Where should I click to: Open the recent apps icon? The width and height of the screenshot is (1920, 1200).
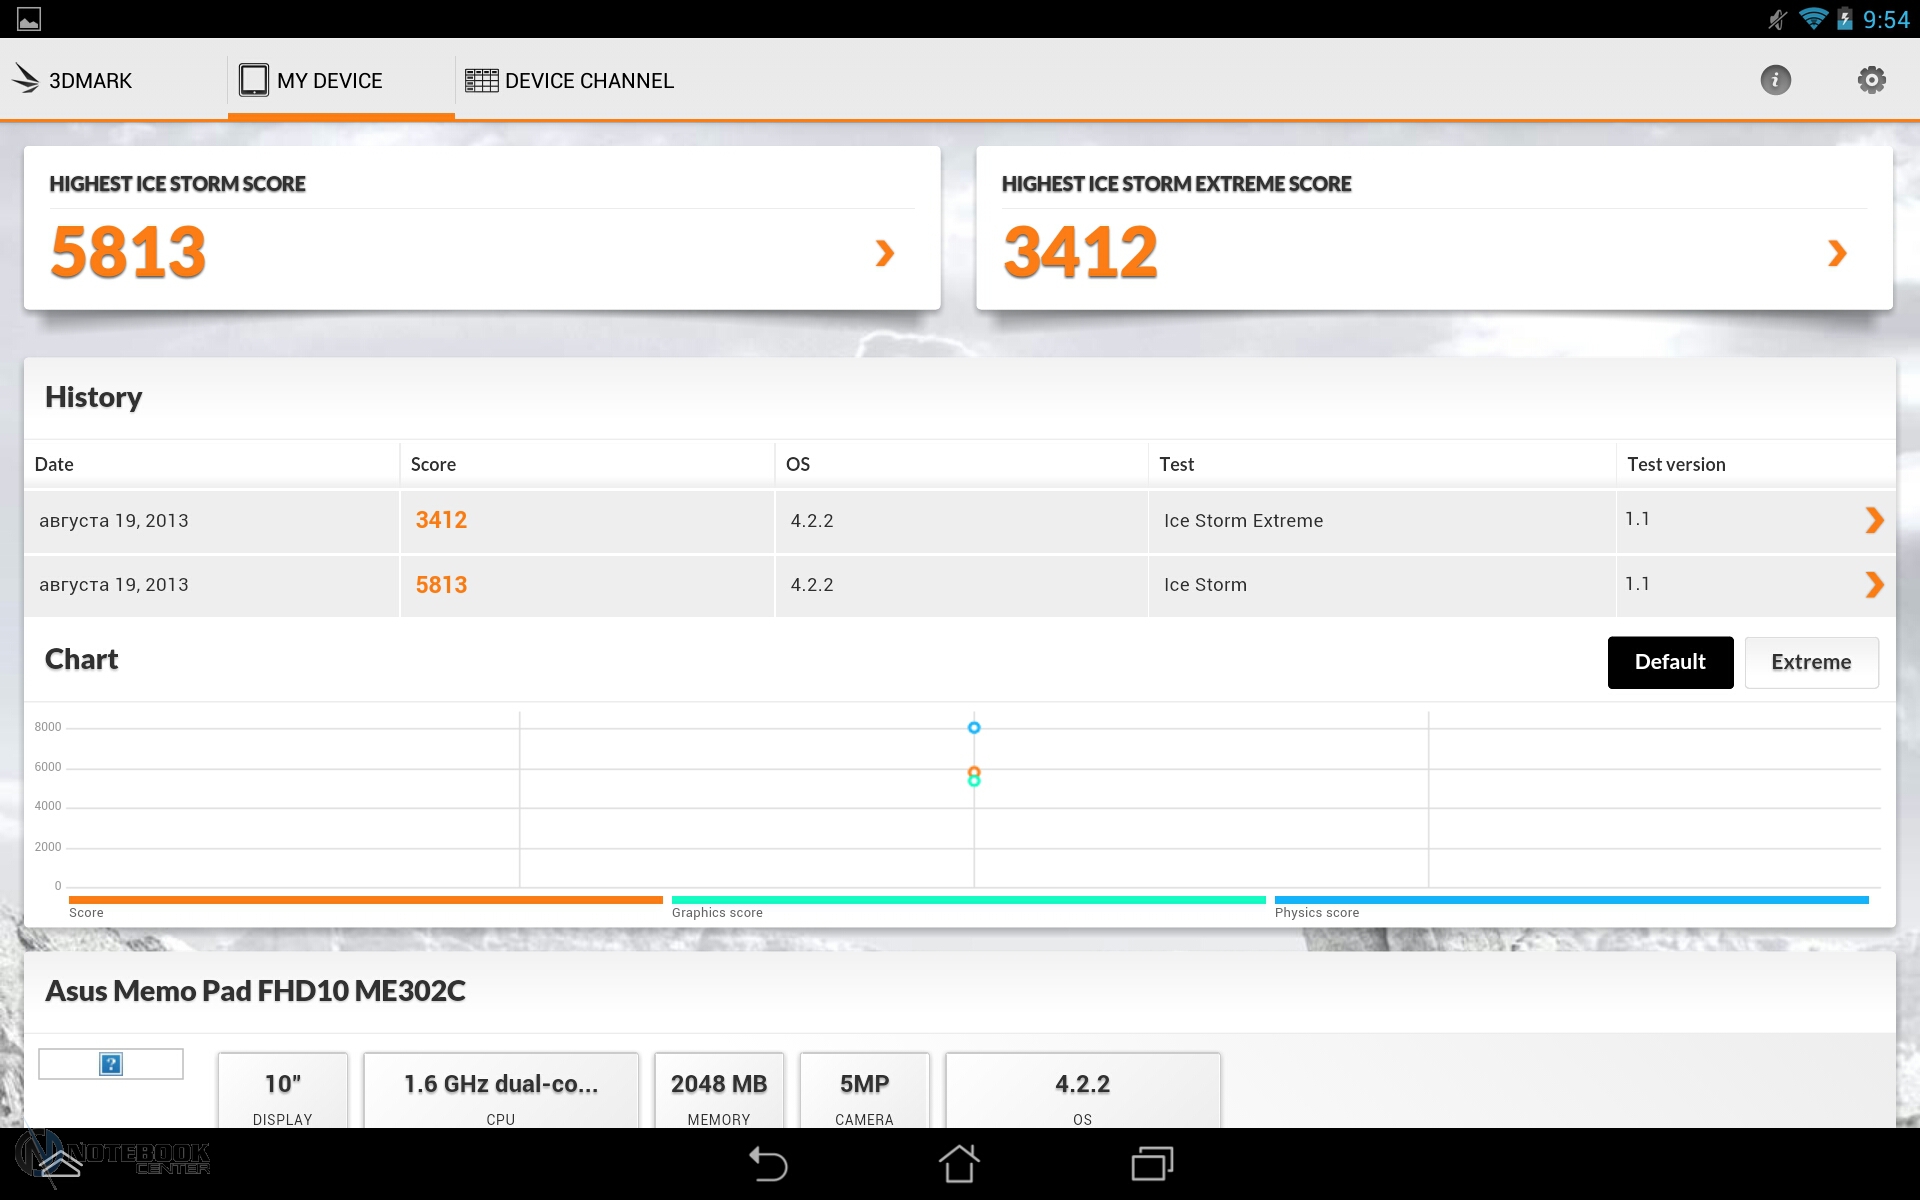tap(1152, 1164)
